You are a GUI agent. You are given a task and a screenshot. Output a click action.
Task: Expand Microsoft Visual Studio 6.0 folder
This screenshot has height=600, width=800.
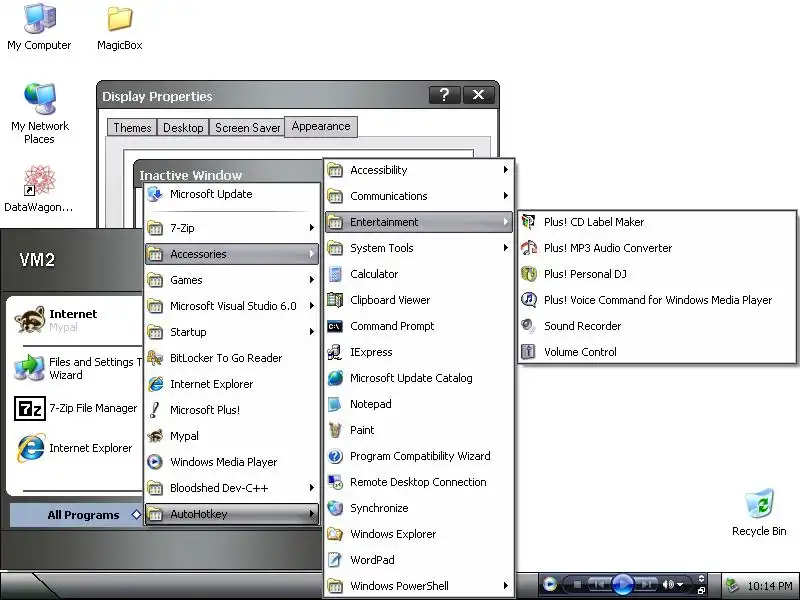(x=232, y=306)
